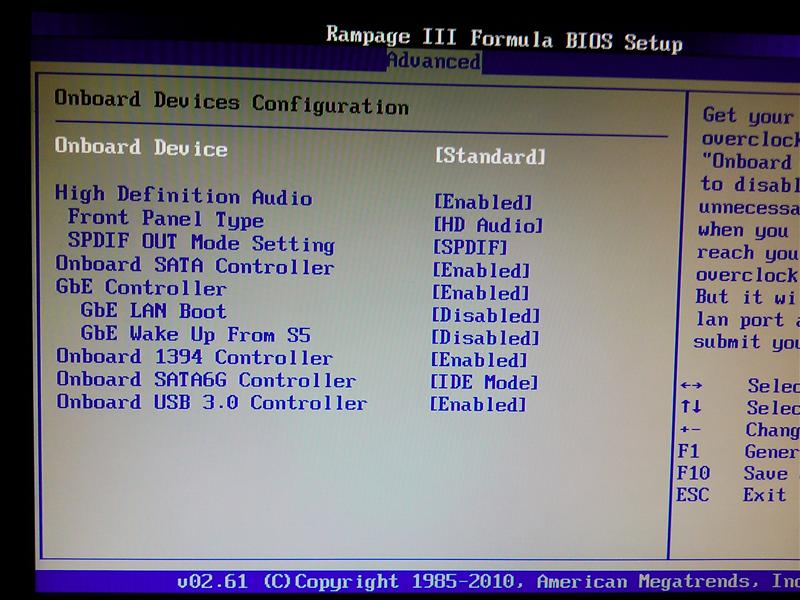Select the Advanced tab
Image resolution: width=800 pixels, height=600 pixels.
coord(433,62)
